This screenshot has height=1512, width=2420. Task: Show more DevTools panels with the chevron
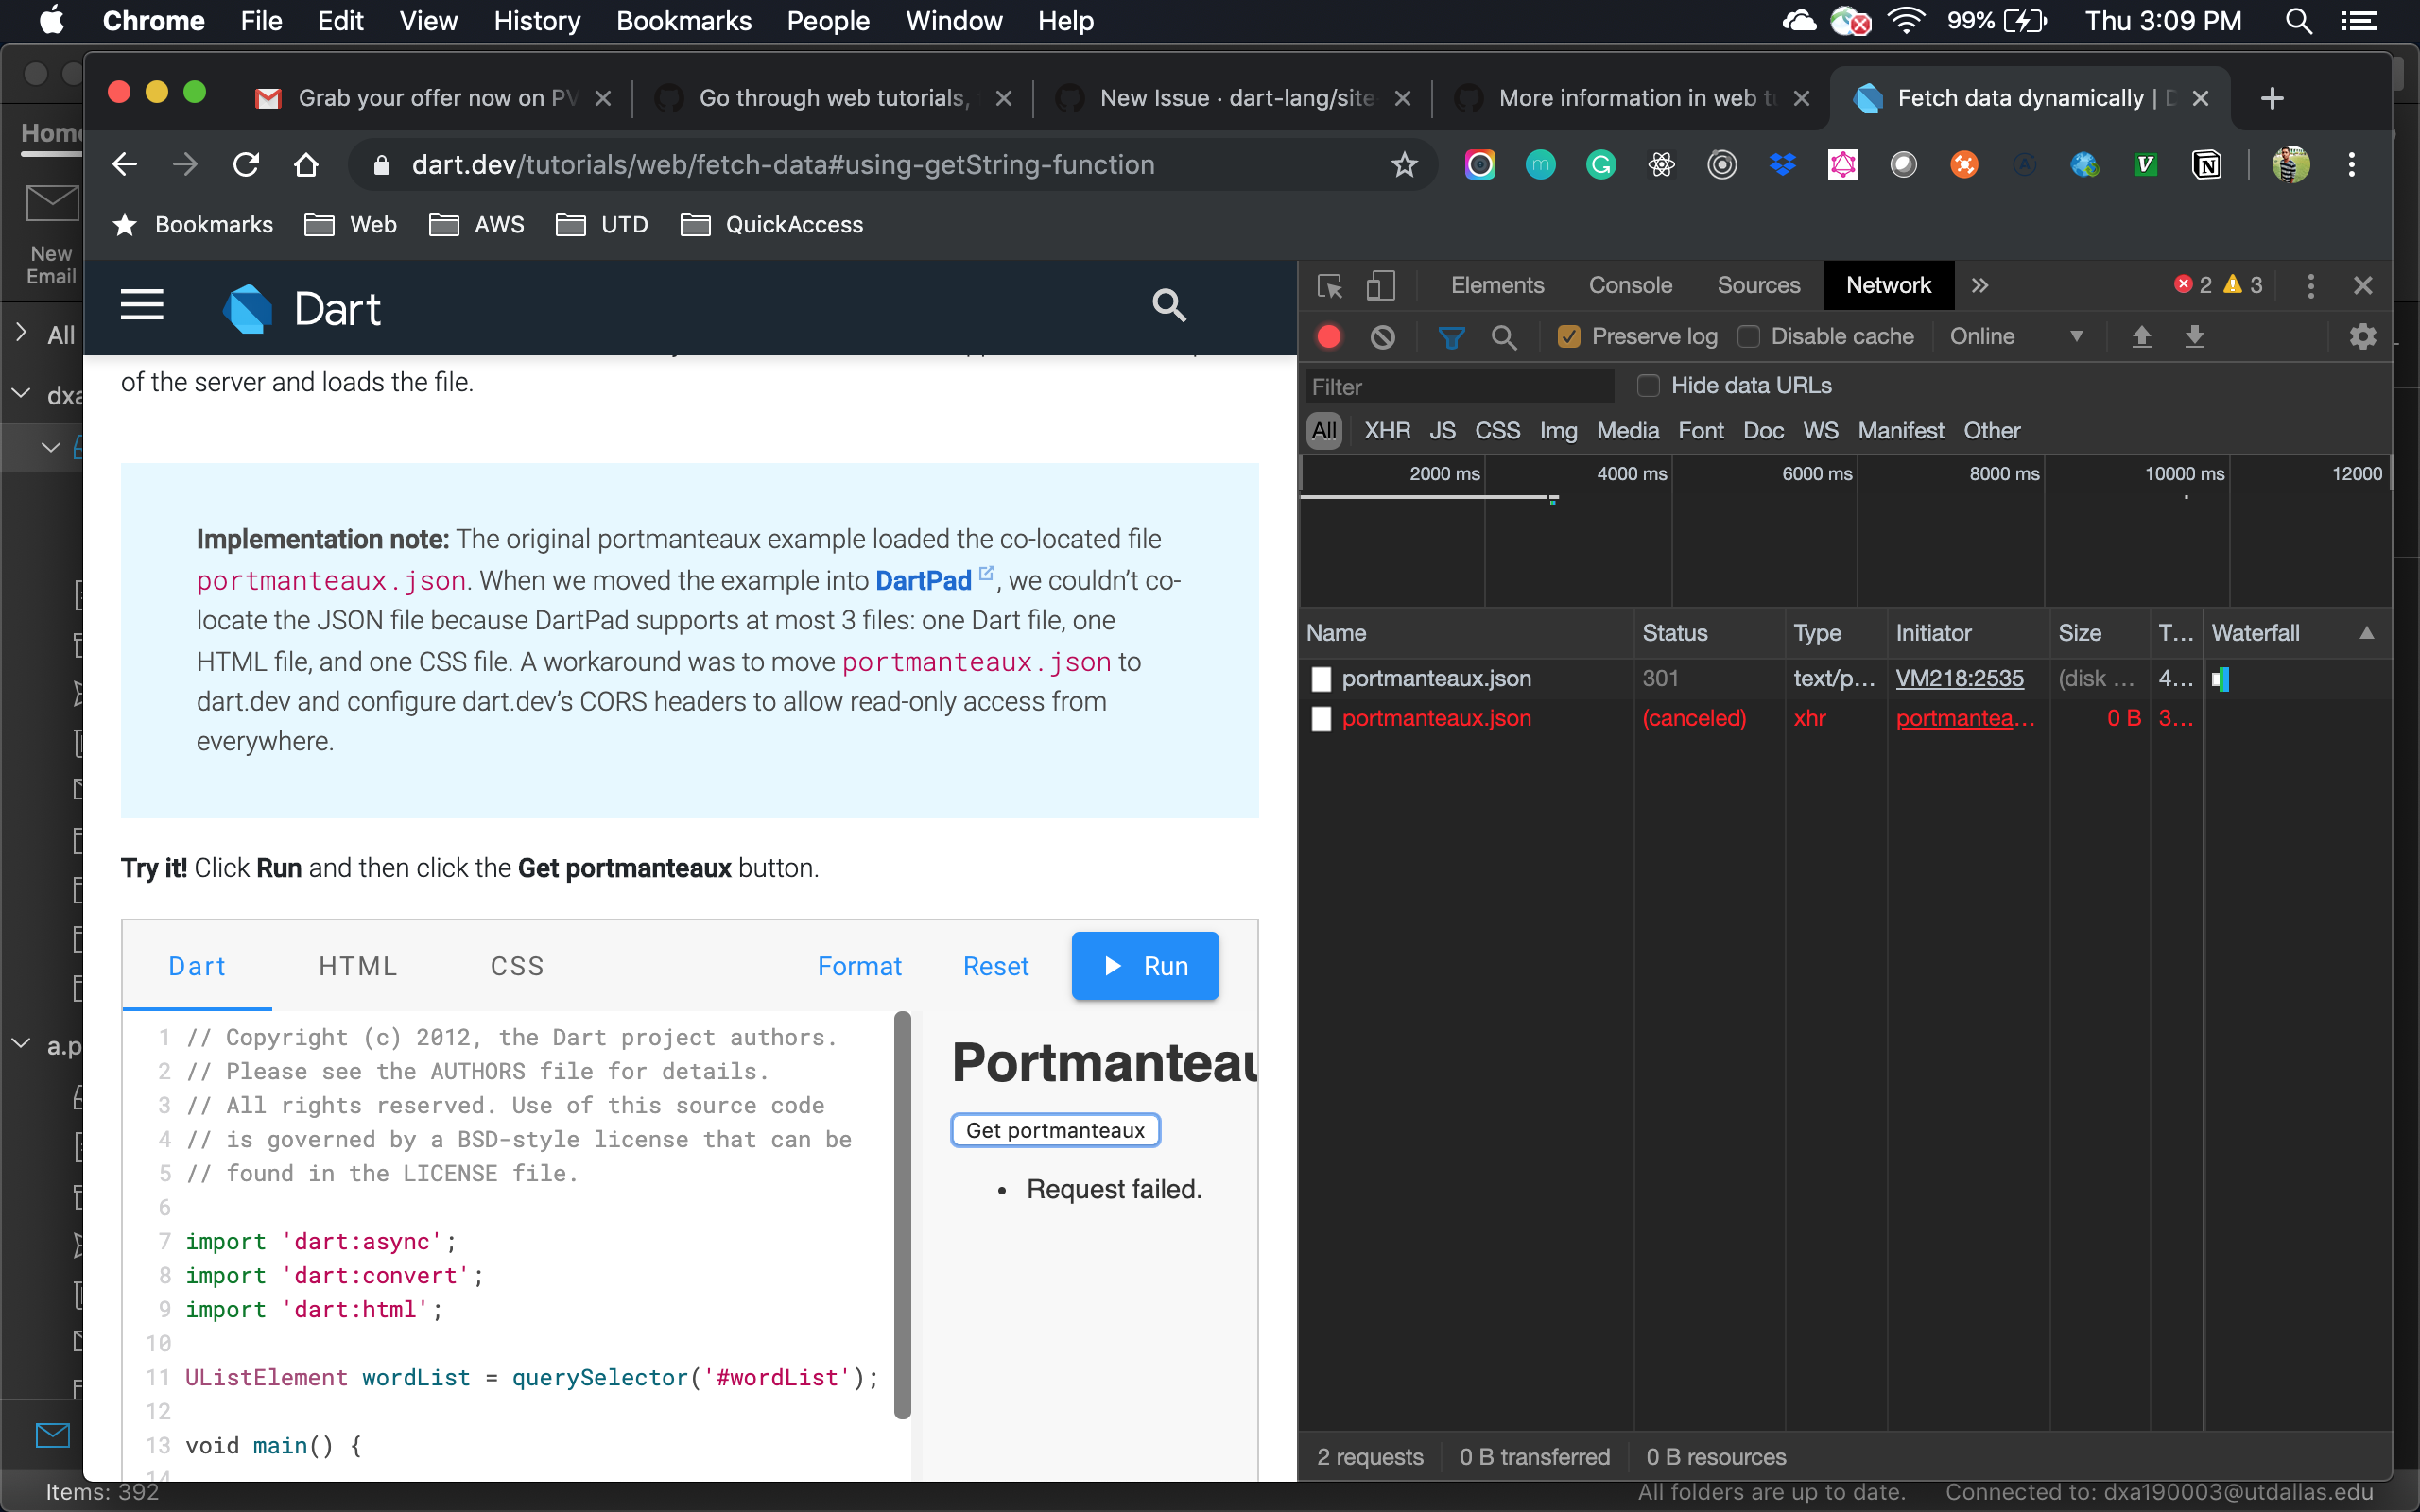tap(1980, 285)
